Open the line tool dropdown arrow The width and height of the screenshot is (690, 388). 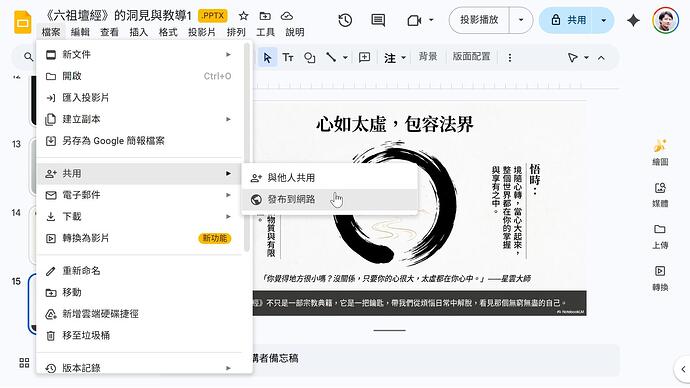tap(345, 58)
